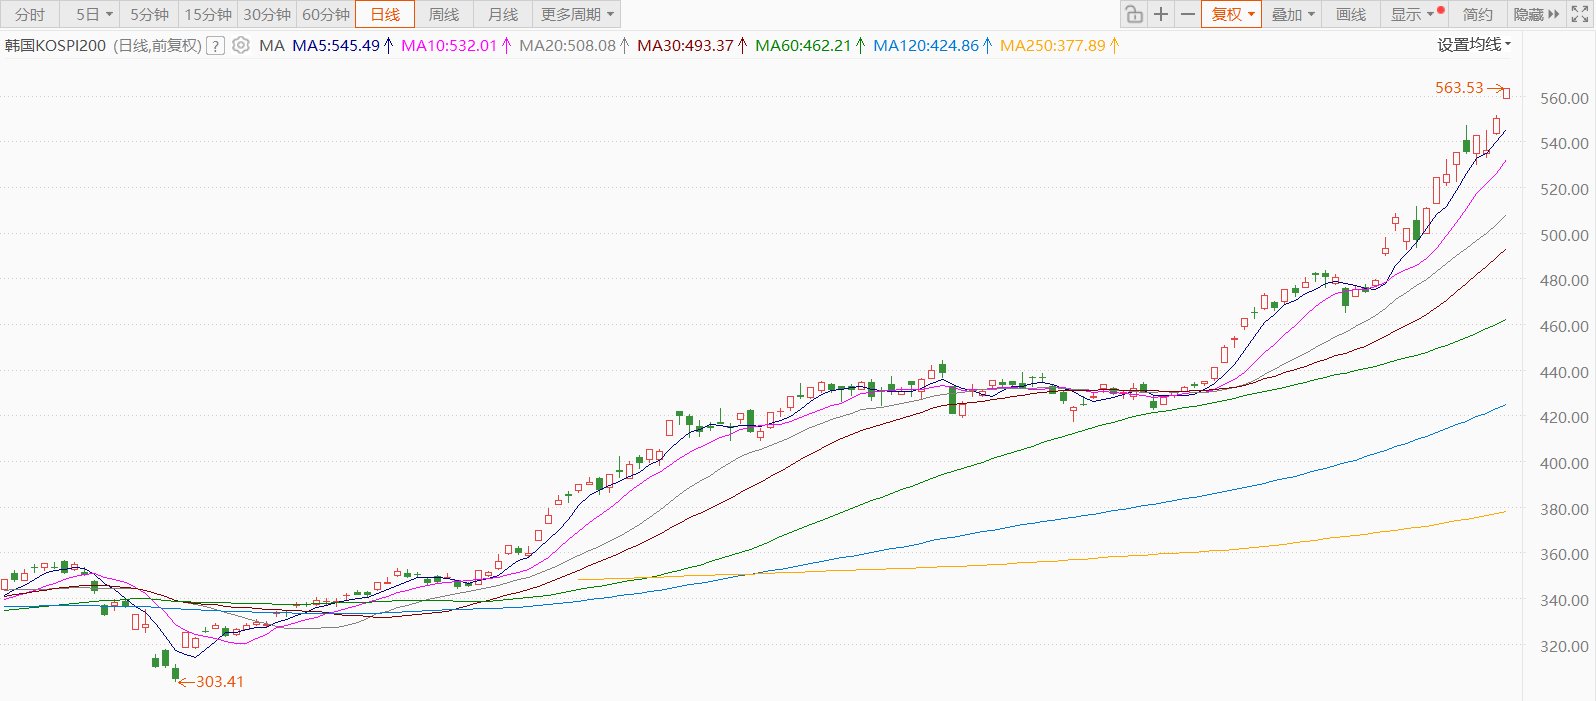Toggle MA250 moving average line label
The height and width of the screenshot is (701, 1596).
1053,46
